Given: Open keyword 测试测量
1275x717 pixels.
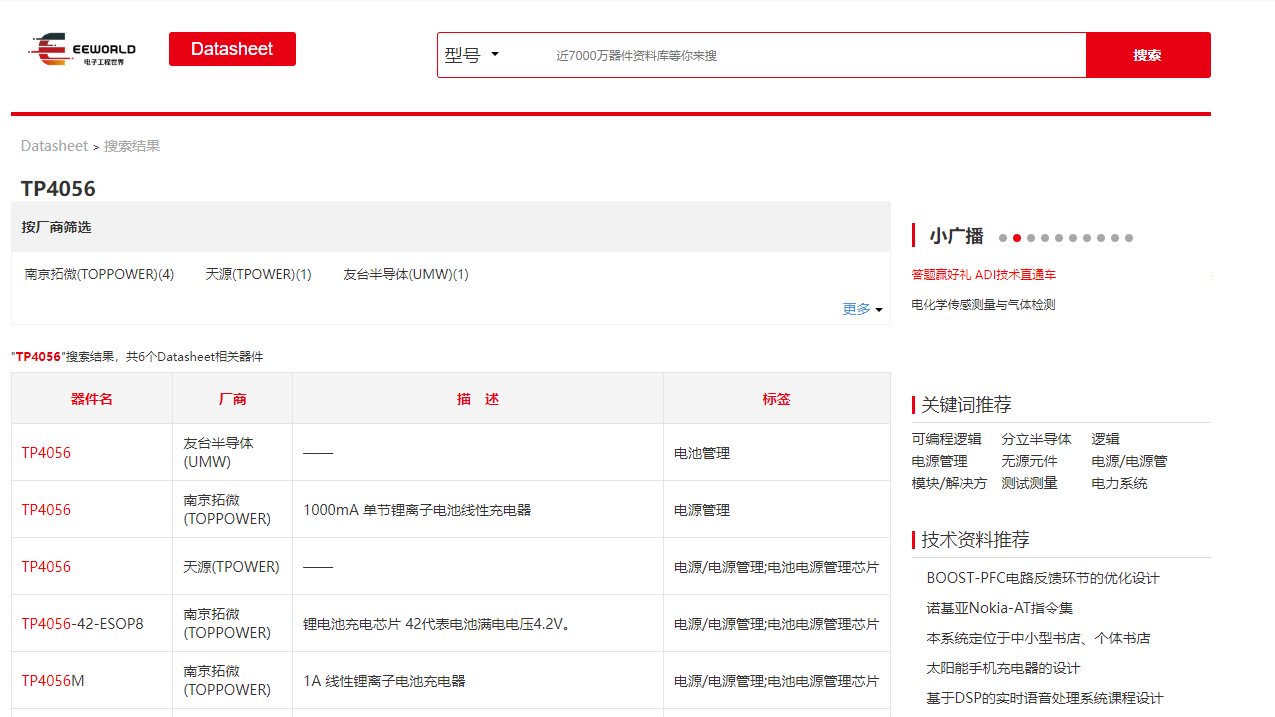Looking at the screenshot, I should click(1030, 483).
